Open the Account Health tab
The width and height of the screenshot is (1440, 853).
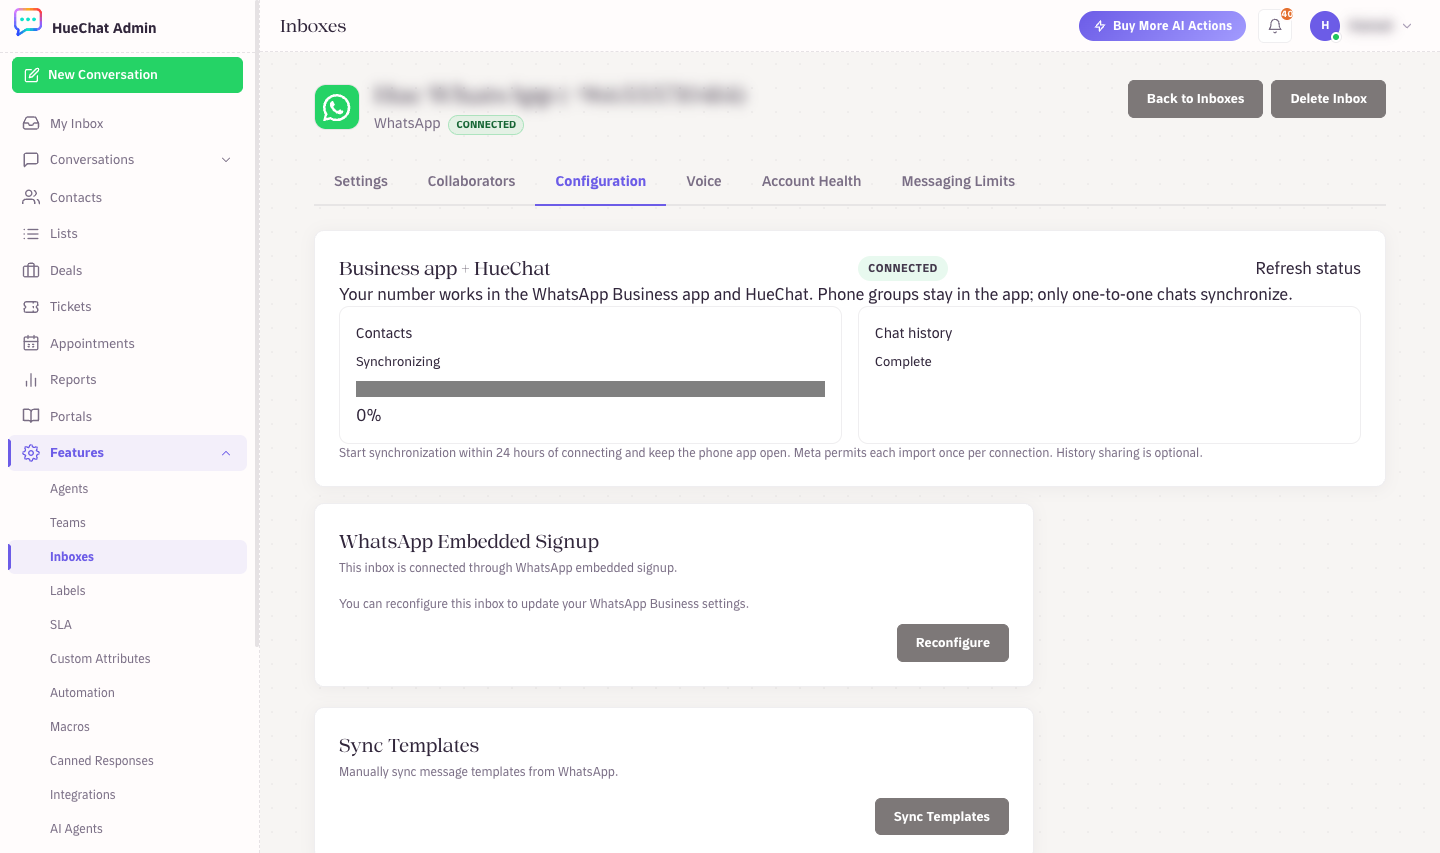pyautogui.click(x=811, y=181)
